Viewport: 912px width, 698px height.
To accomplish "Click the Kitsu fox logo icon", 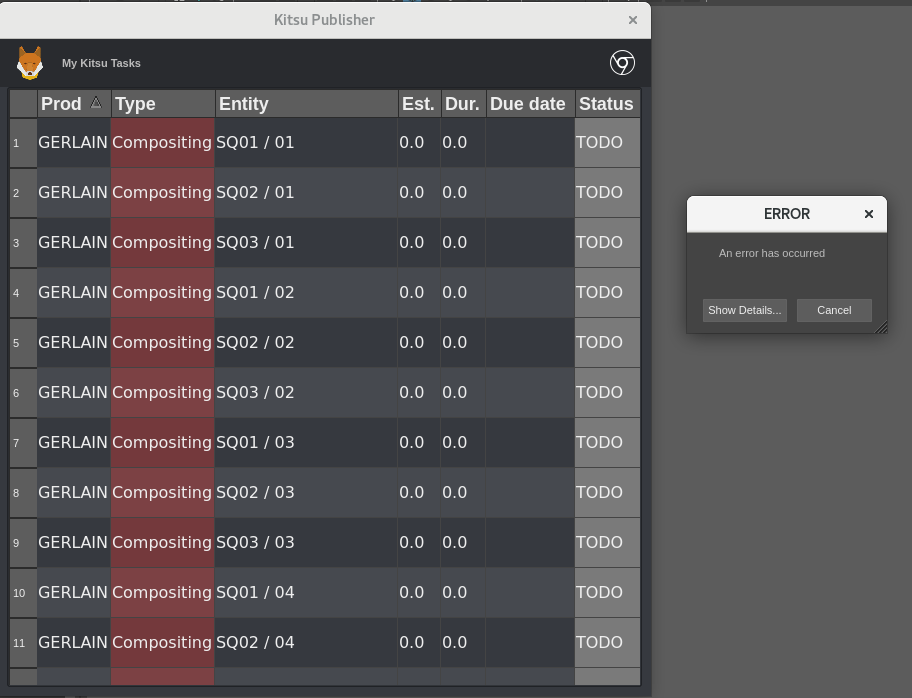I will [30, 62].
